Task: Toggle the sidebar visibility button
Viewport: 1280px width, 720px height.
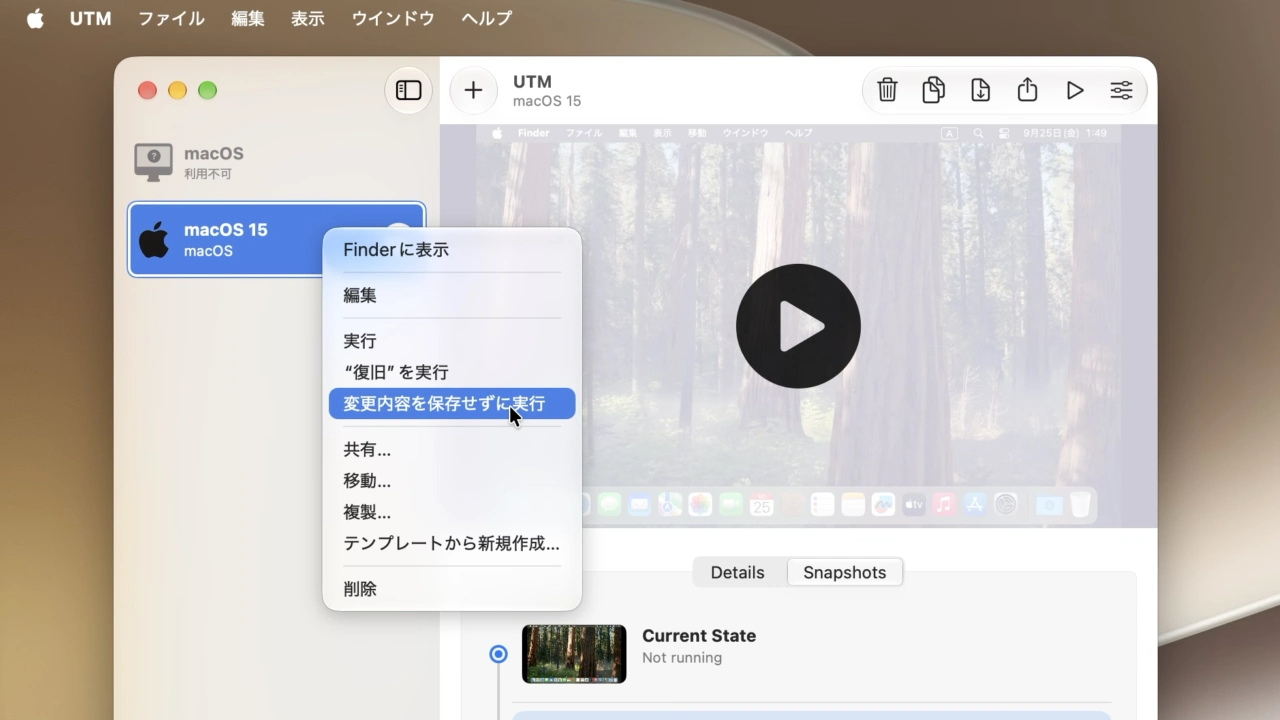Action: point(408,91)
